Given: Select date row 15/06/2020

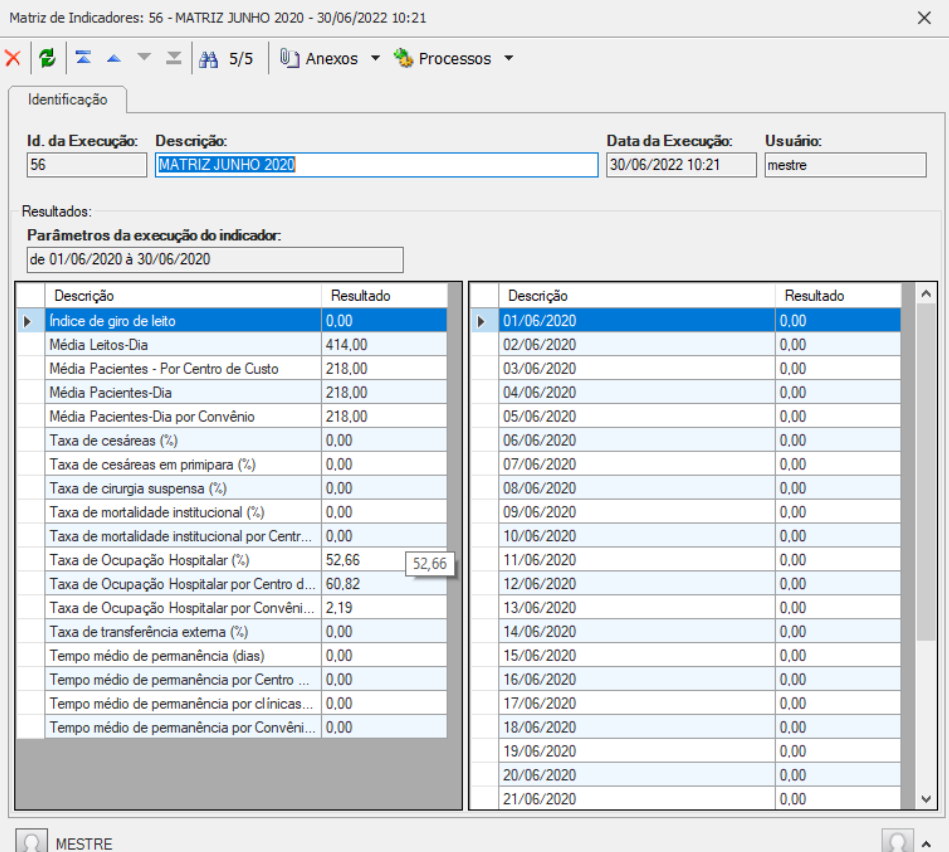Looking at the screenshot, I should coord(686,655).
